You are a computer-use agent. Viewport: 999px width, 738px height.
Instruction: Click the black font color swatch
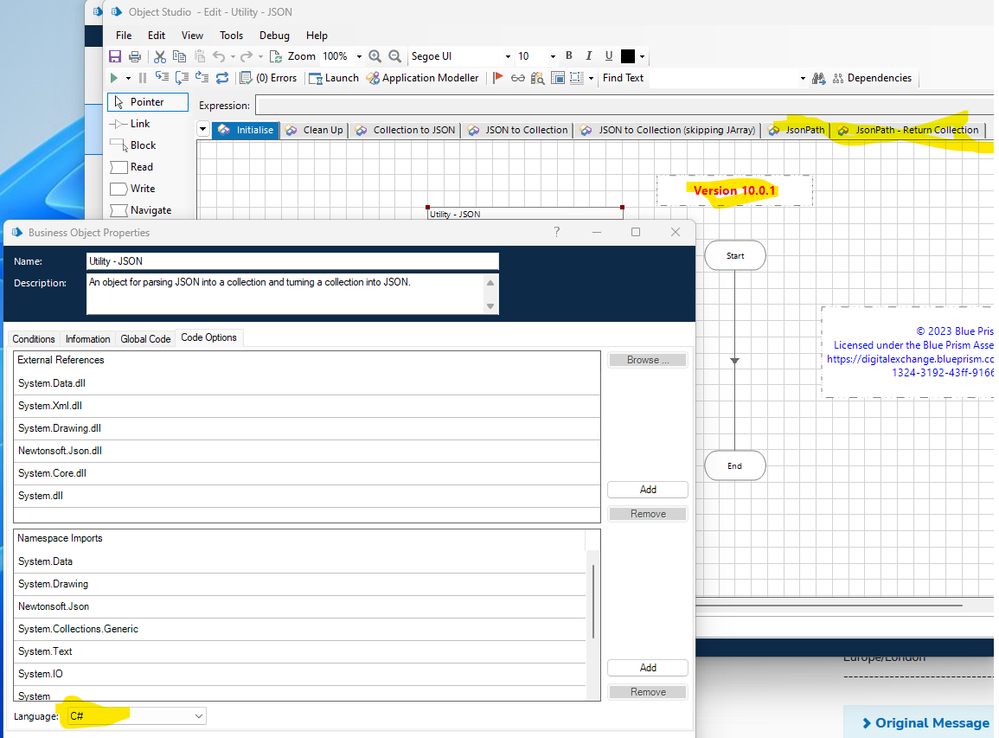(628, 57)
